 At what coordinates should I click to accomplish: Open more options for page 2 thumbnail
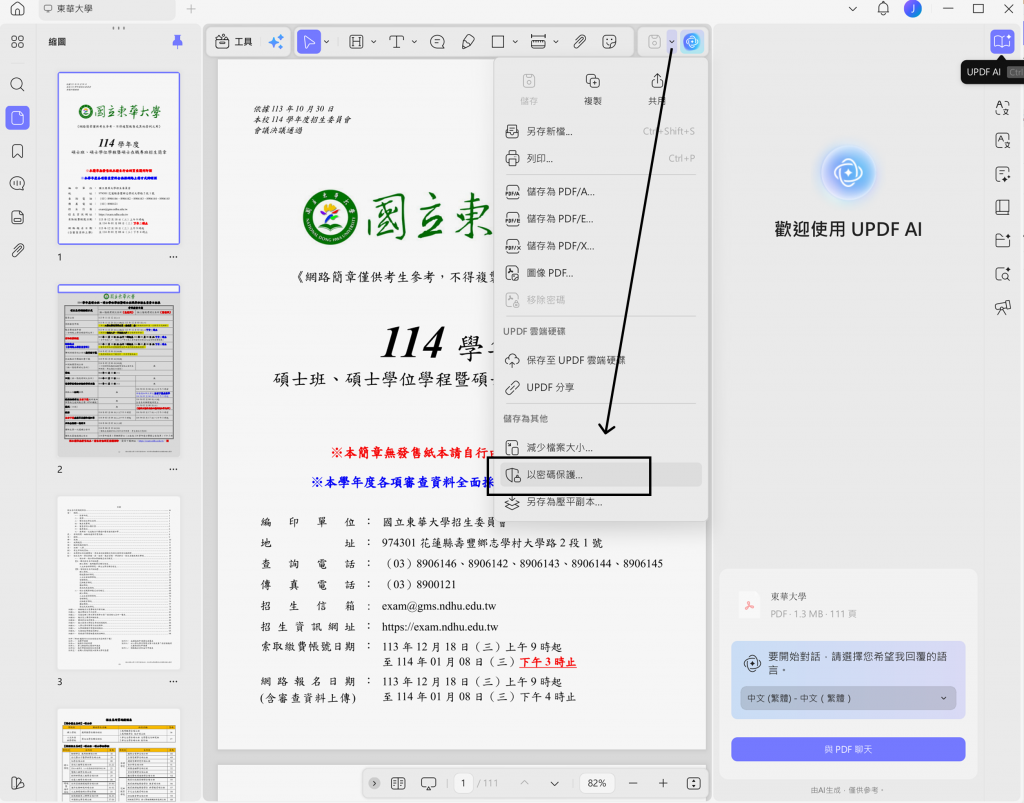point(173,469)
